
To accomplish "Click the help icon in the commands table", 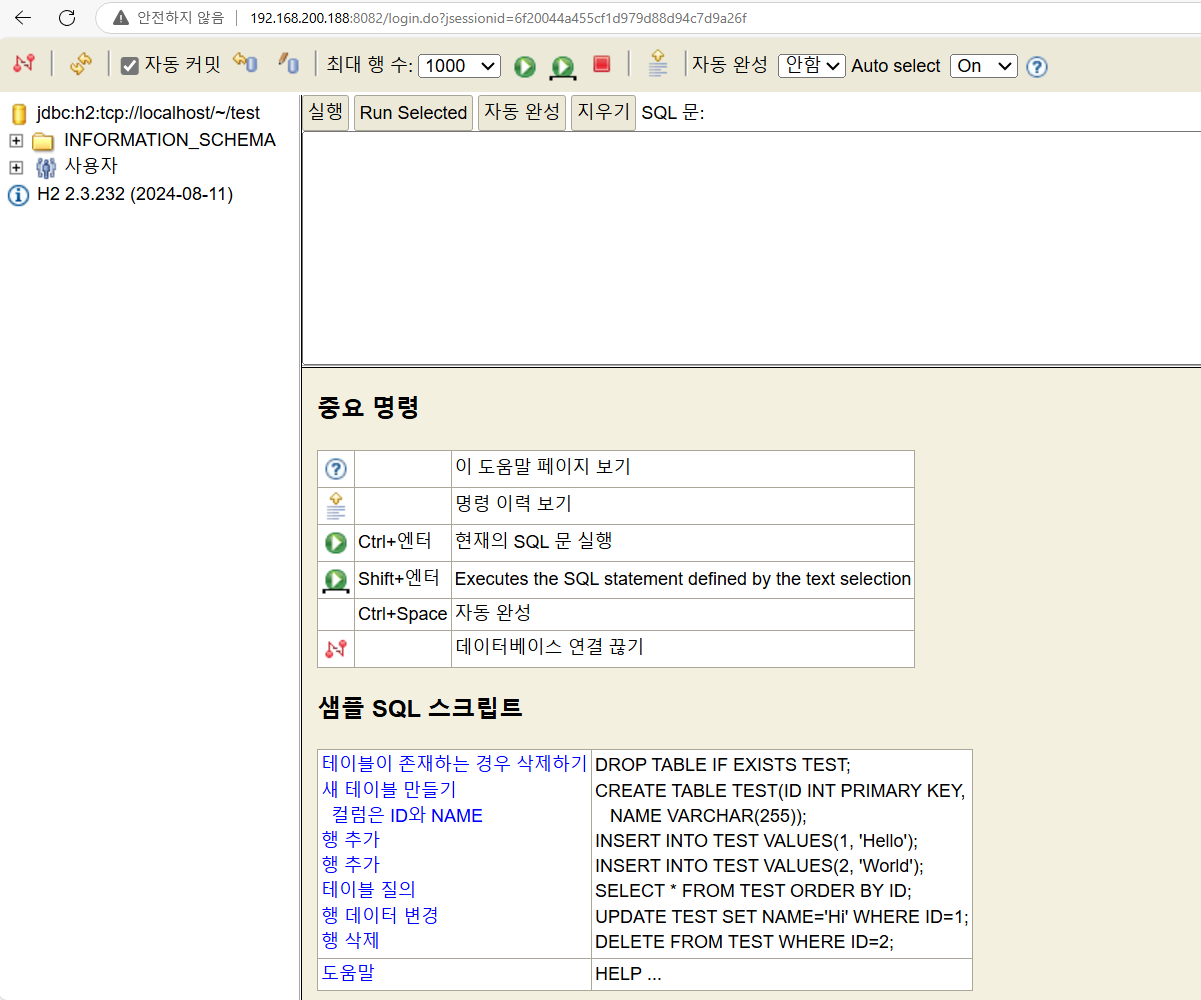I will click(x=336, y=469).
